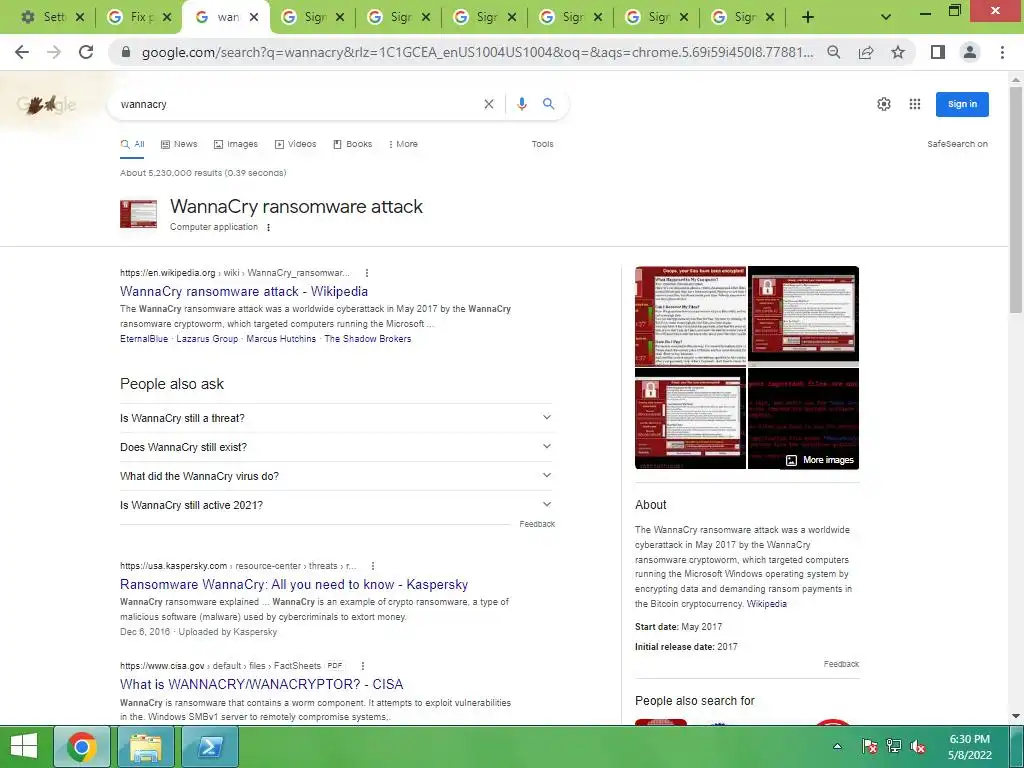Click the Sign in button
Image resolution: width=1024 pixels, height=768 pixels.
[962, 104]
